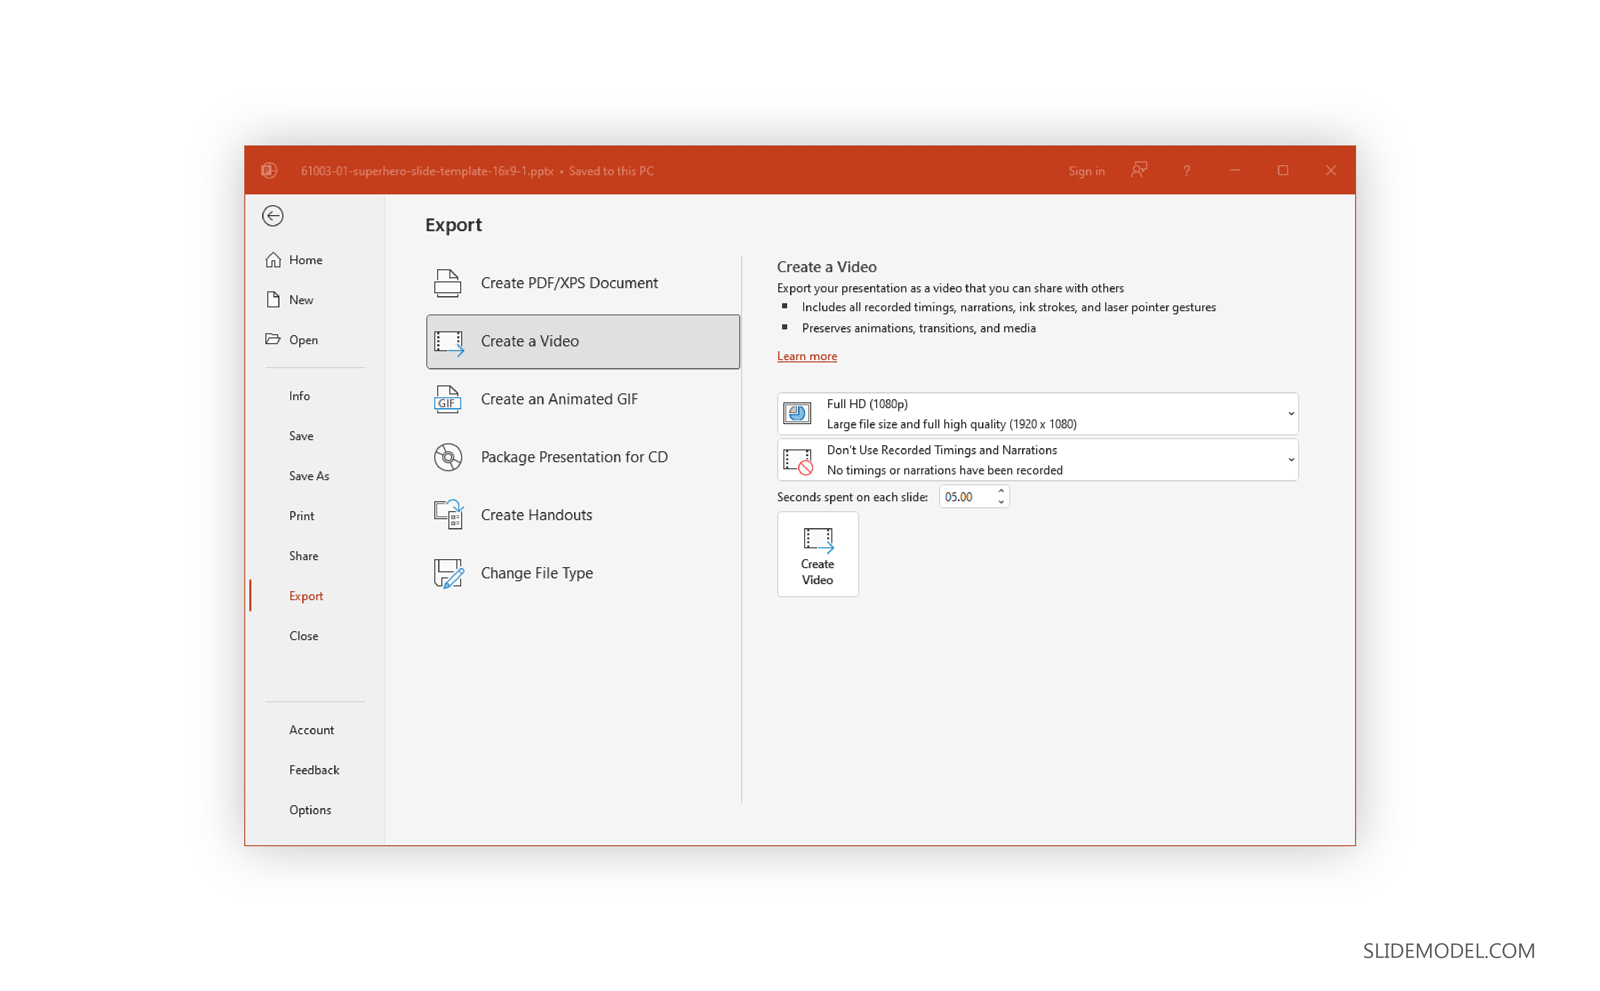Viewport: 1600px width, 991px height.
Task: Click the PowerPoint logo in title bar
Action: [269, 171]
